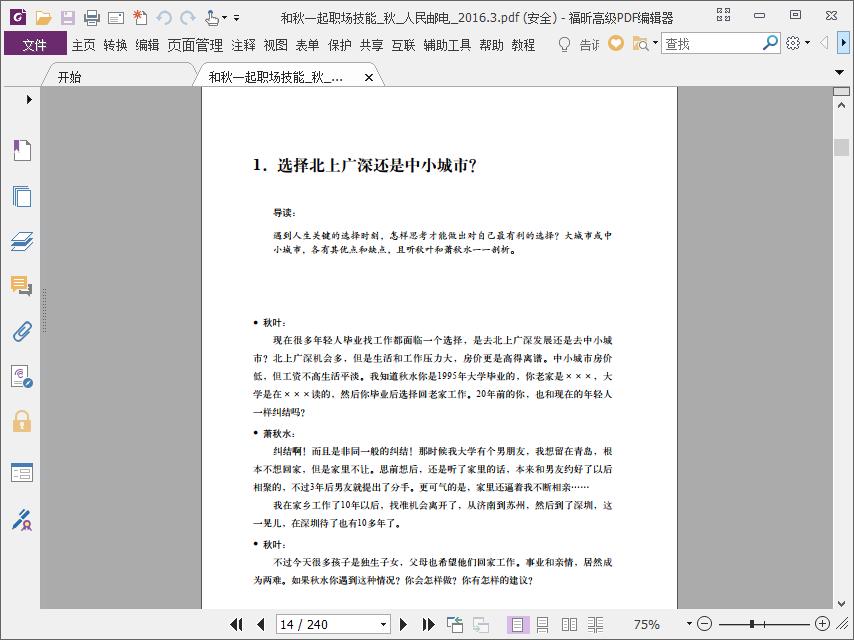Open the 14 / 240 page number dropdown
Image resolution: width=854 pixels, height=640 pixels.
click(x=383, y=624)
